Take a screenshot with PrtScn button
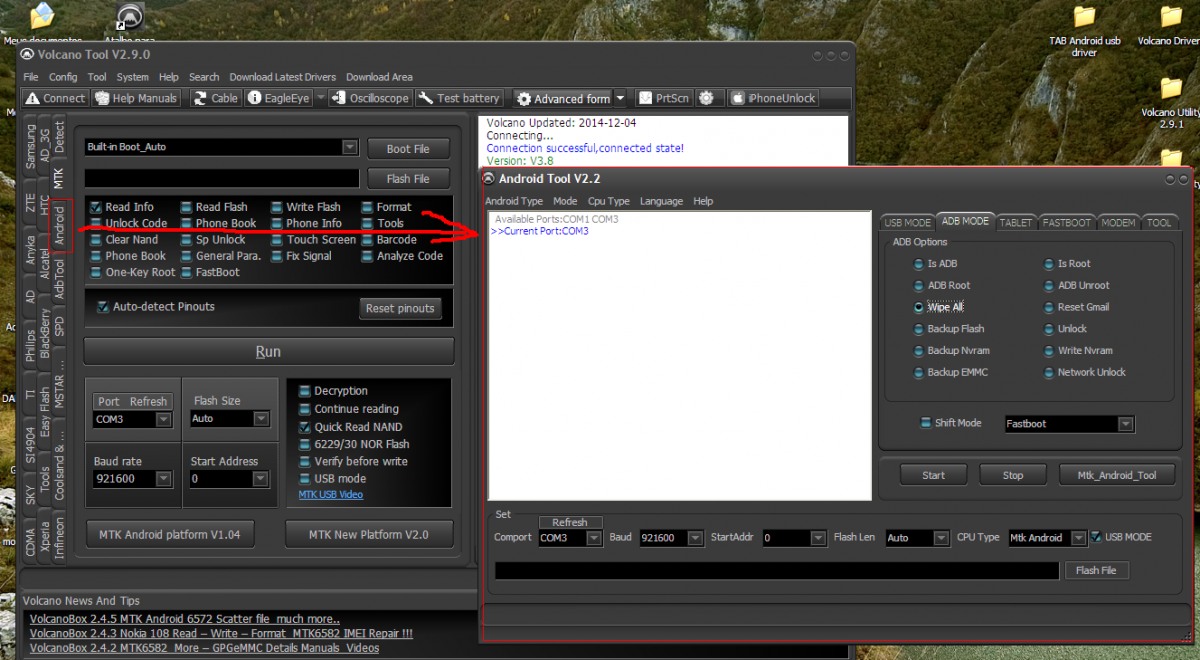The image size is (1200, 660). pyautogui.click(x=664, y=98)
